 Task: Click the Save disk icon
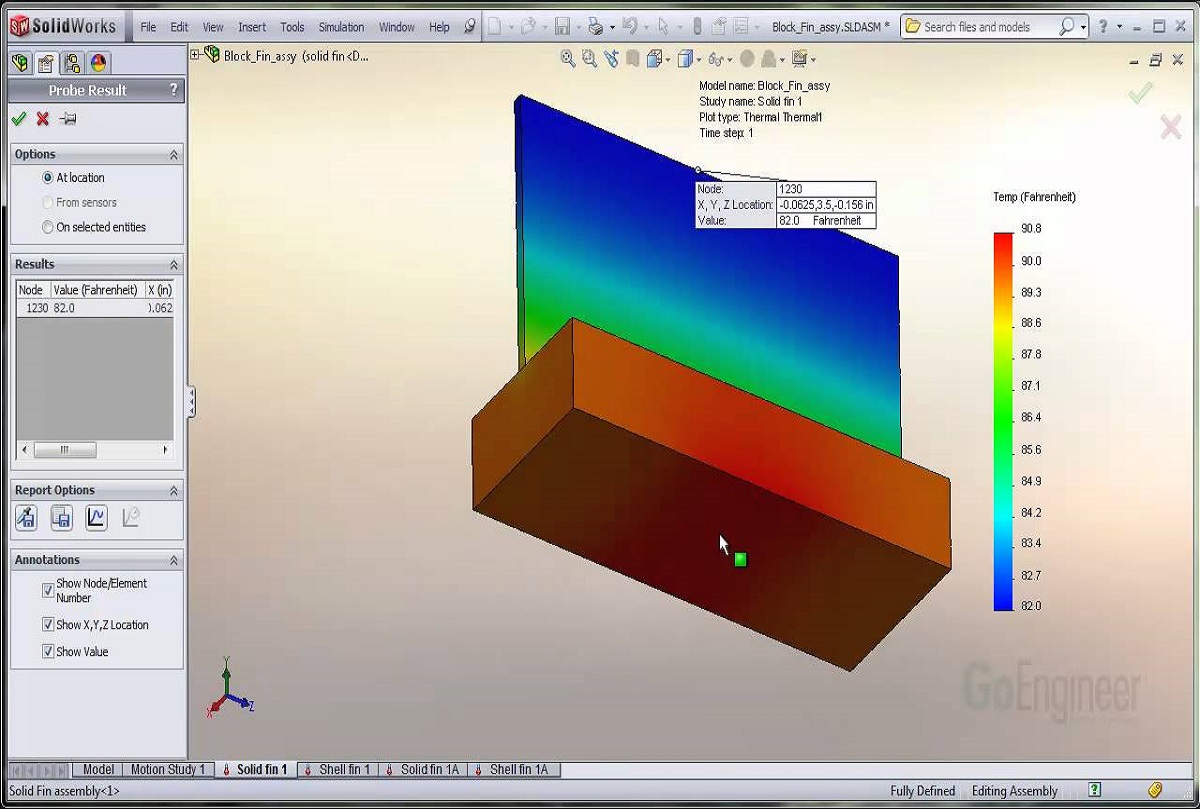click(x=562, y=27)
